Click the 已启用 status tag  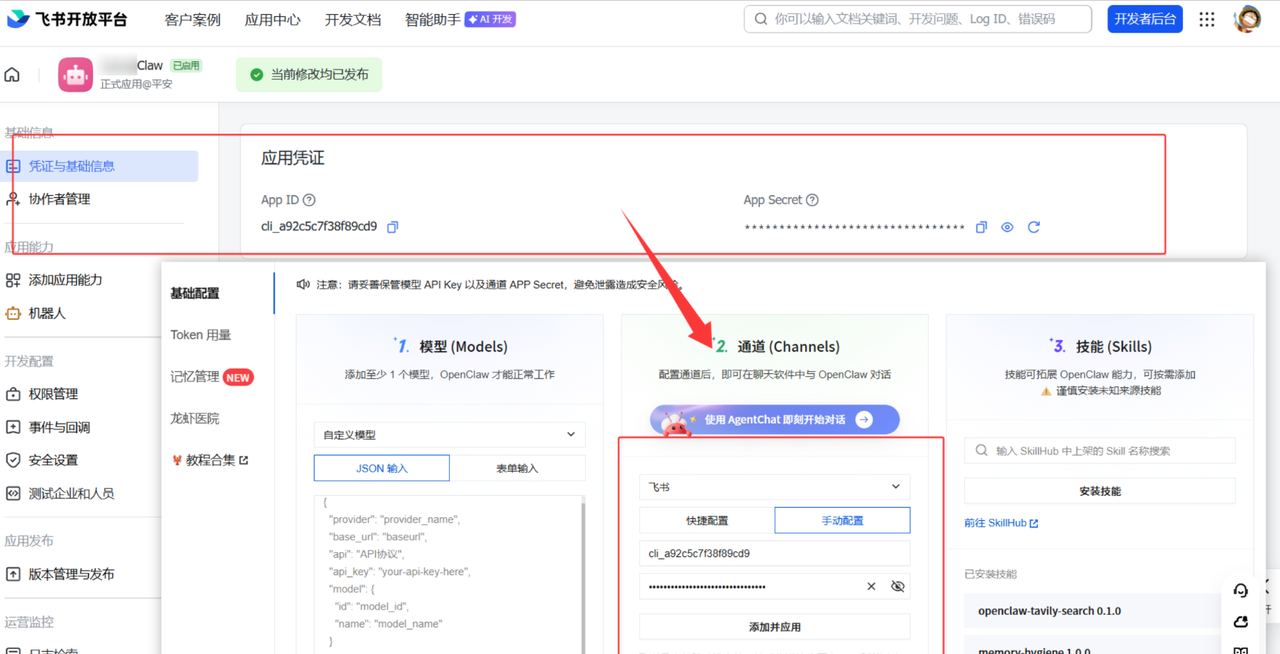186,65
